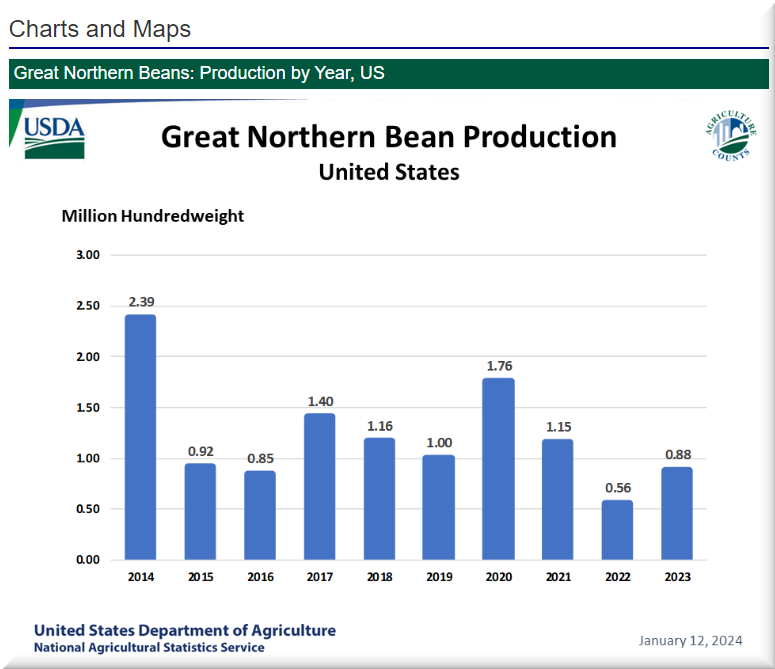The image size is (775, 669).
Task: Select the Great Northern Beans green title bar
Action: point(387,74)
